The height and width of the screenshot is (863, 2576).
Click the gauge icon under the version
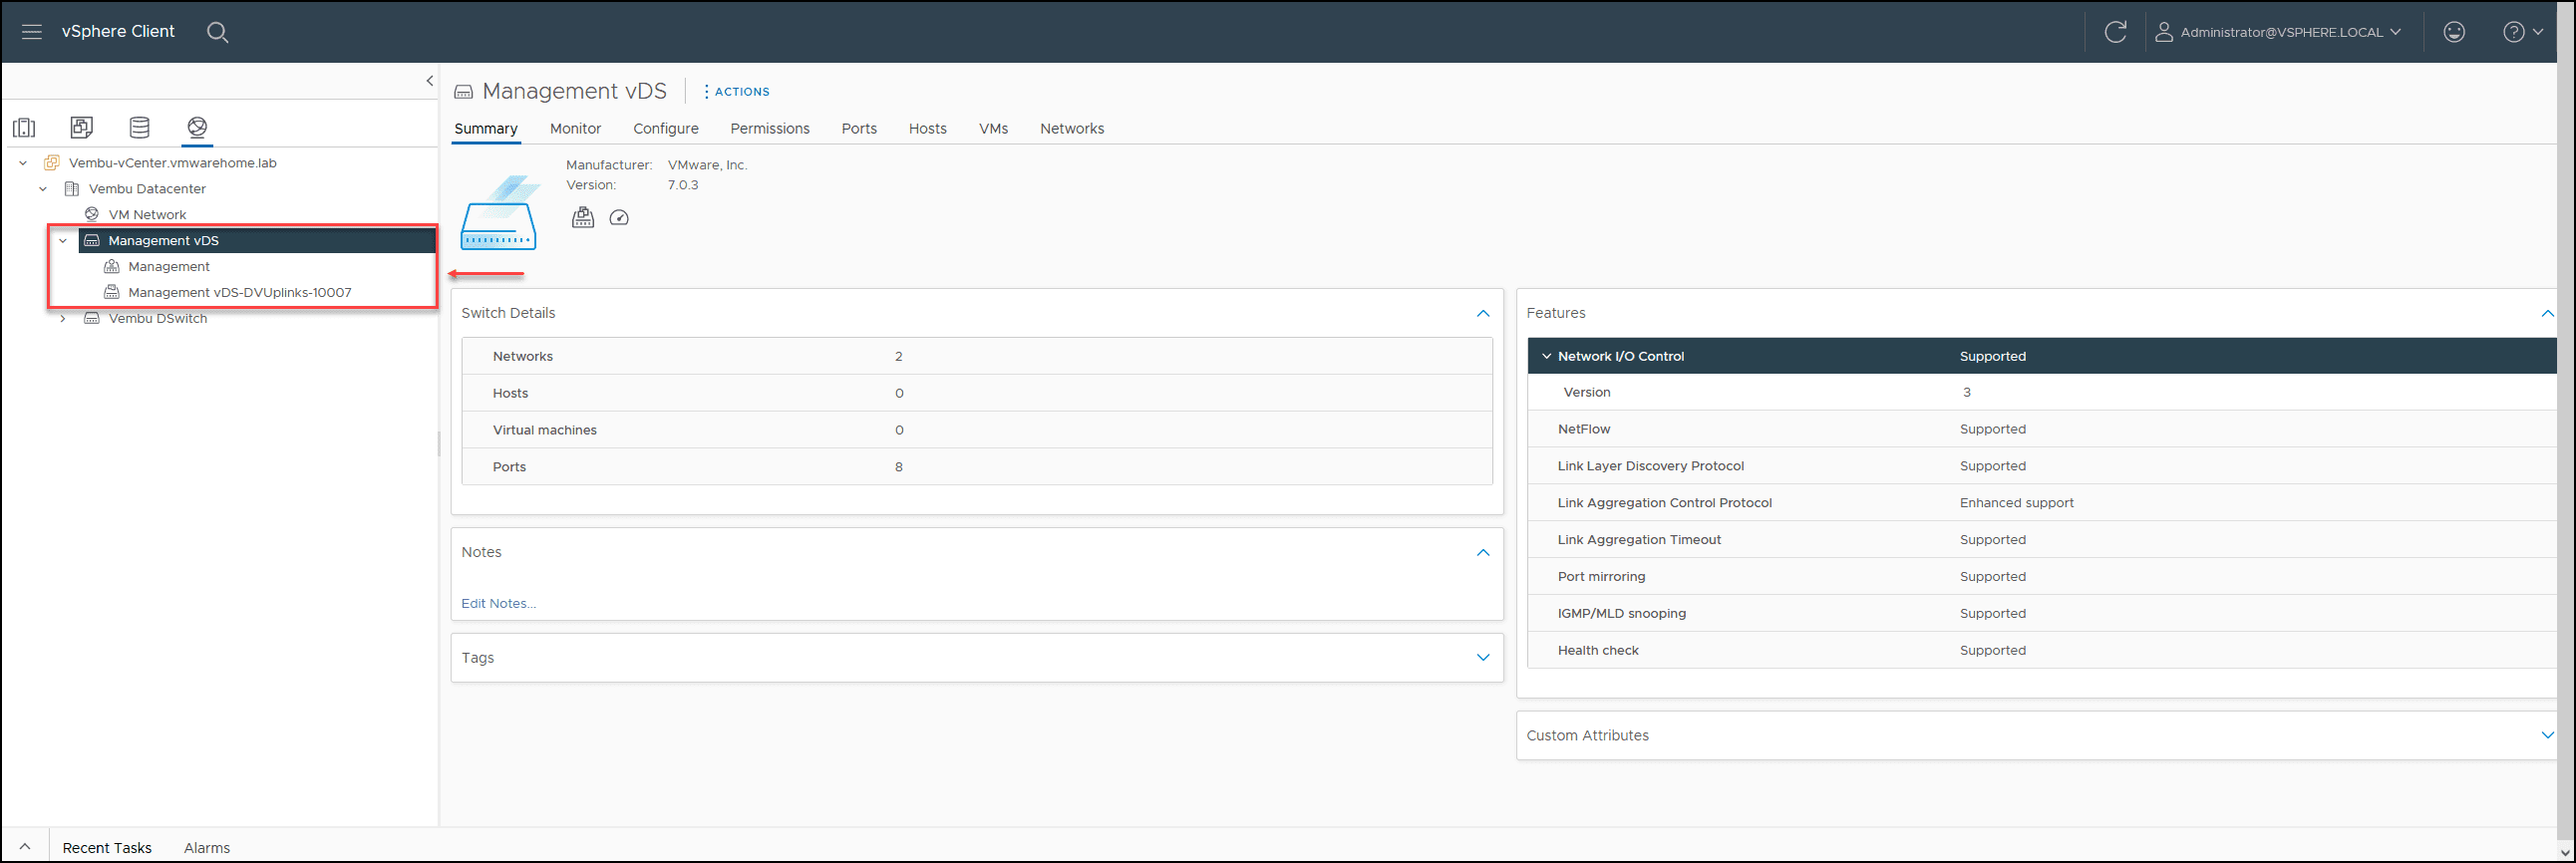pyautogui.click(x=619, y=218)
